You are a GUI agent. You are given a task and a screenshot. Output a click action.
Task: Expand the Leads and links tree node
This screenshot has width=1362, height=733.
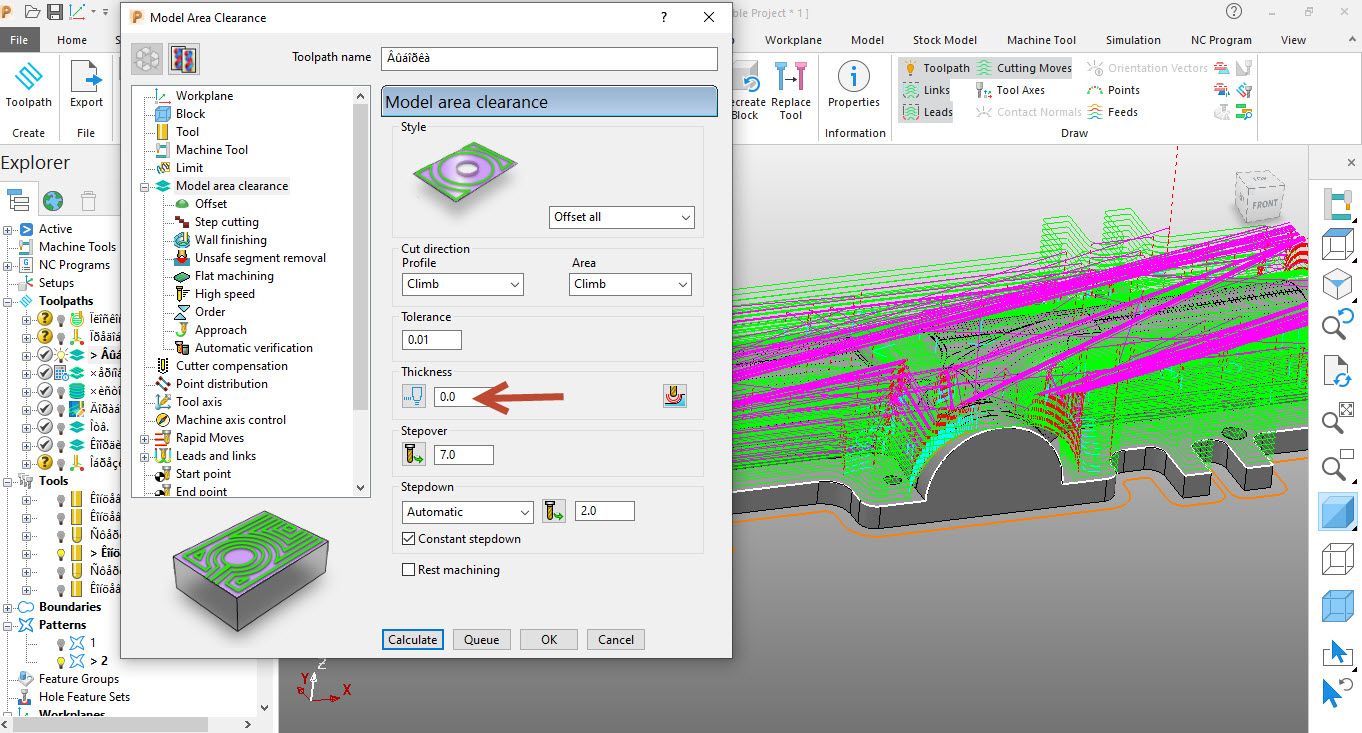(145, 456)
